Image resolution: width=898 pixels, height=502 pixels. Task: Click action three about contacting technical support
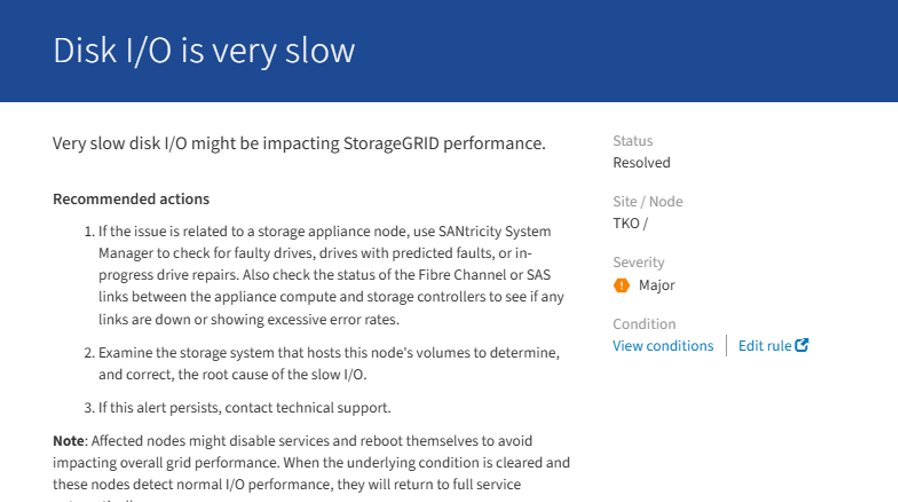coord(244,408)
